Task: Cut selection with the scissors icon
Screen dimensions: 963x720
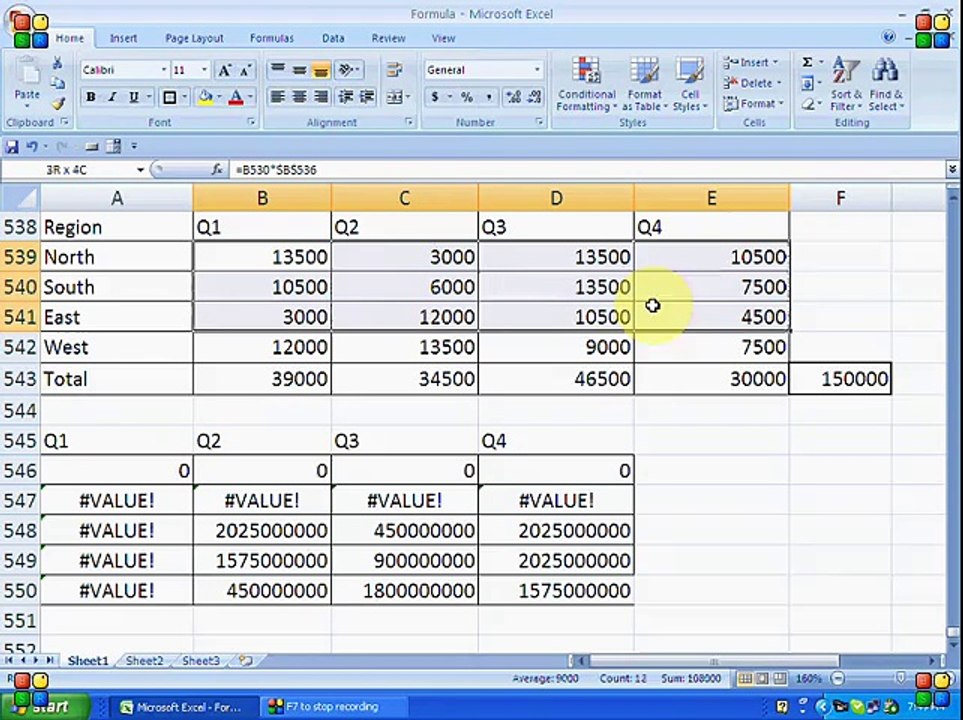Action: (57, 63)
